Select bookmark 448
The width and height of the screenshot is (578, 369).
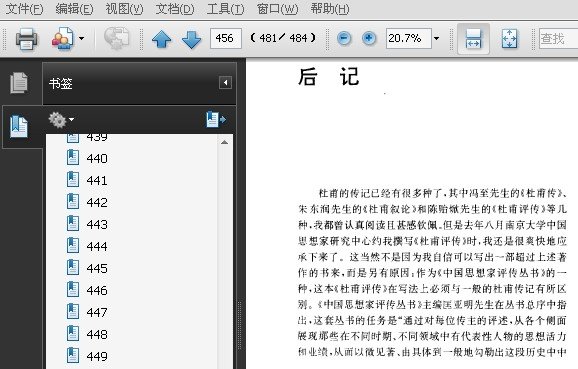(x=97, y=334)
